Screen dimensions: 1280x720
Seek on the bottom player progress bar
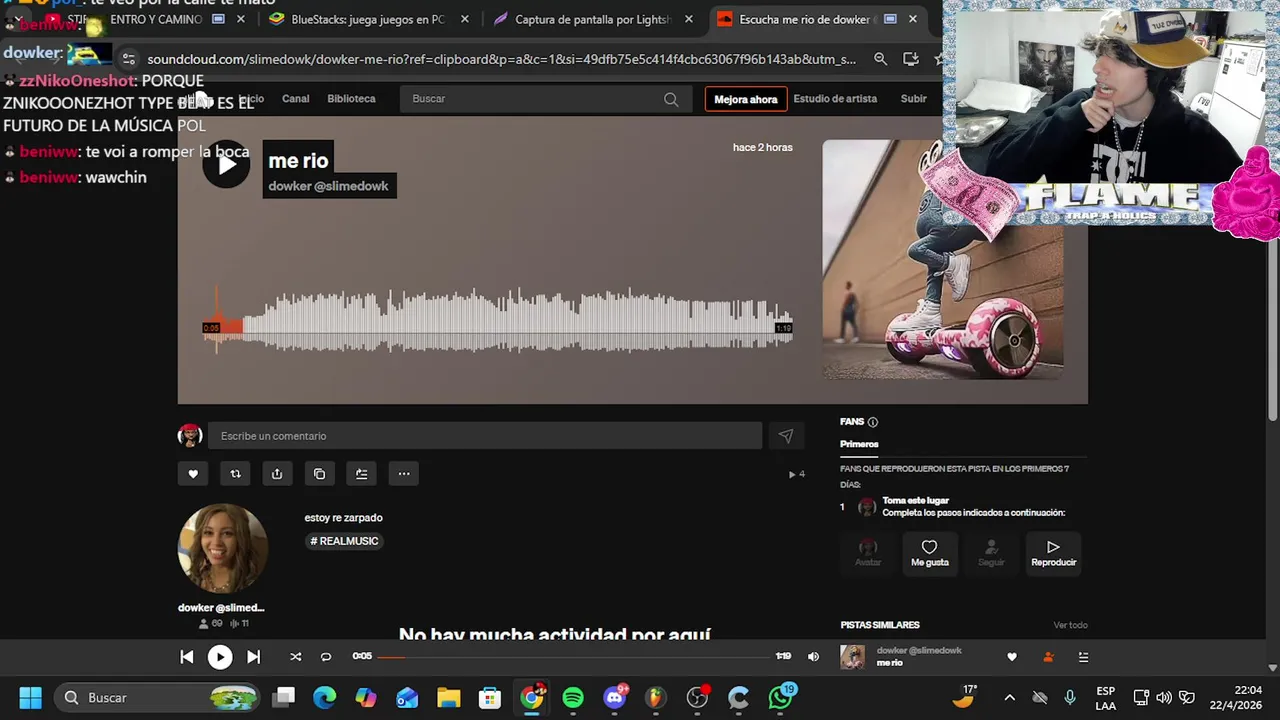tap(573, 657)
